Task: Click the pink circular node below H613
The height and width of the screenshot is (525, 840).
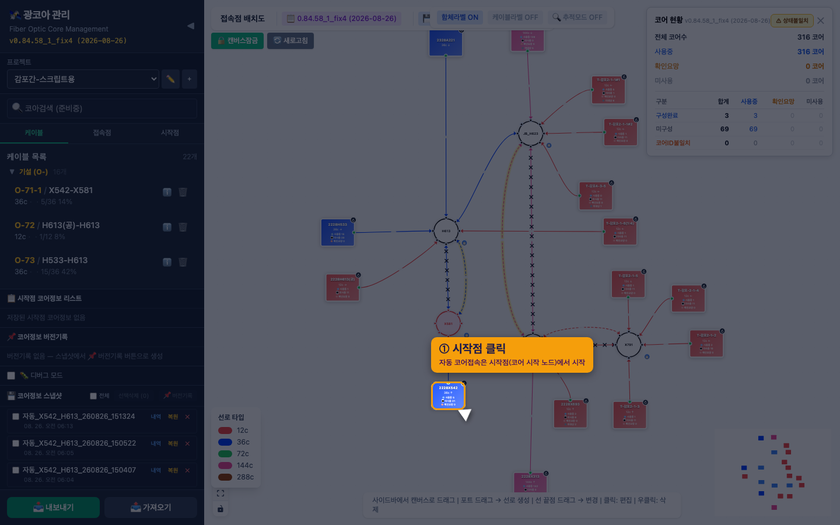Action: pyautogui.click(x=448, y=324)
